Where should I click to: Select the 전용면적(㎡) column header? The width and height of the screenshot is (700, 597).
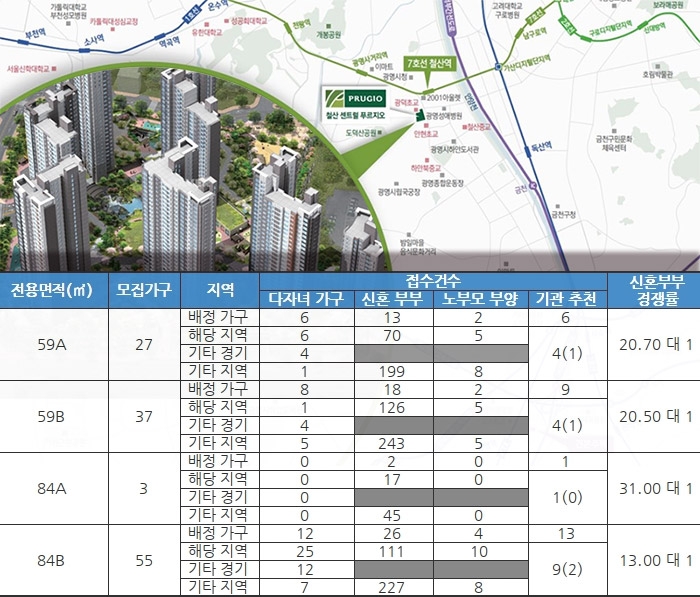click(x=51, y=291)
